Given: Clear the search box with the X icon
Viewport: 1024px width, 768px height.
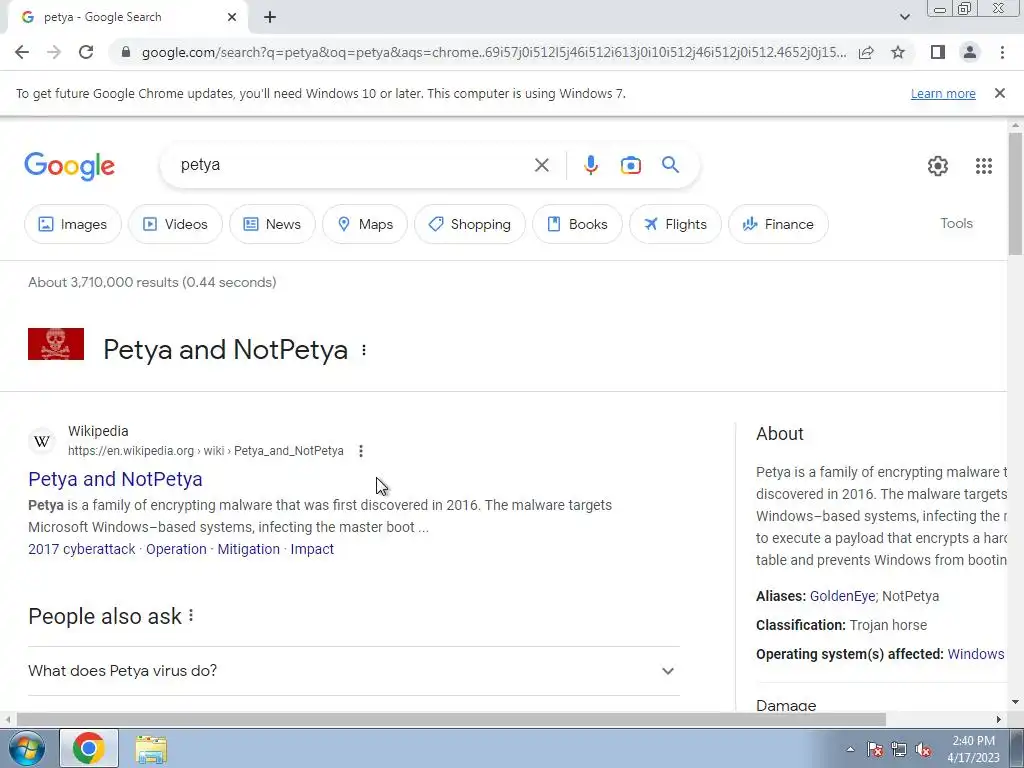Looking at the screenshot, I should click(x=541, y=165).
